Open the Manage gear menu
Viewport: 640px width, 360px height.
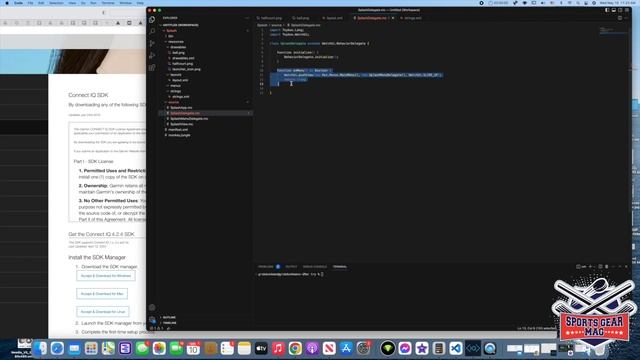[152, 320]
